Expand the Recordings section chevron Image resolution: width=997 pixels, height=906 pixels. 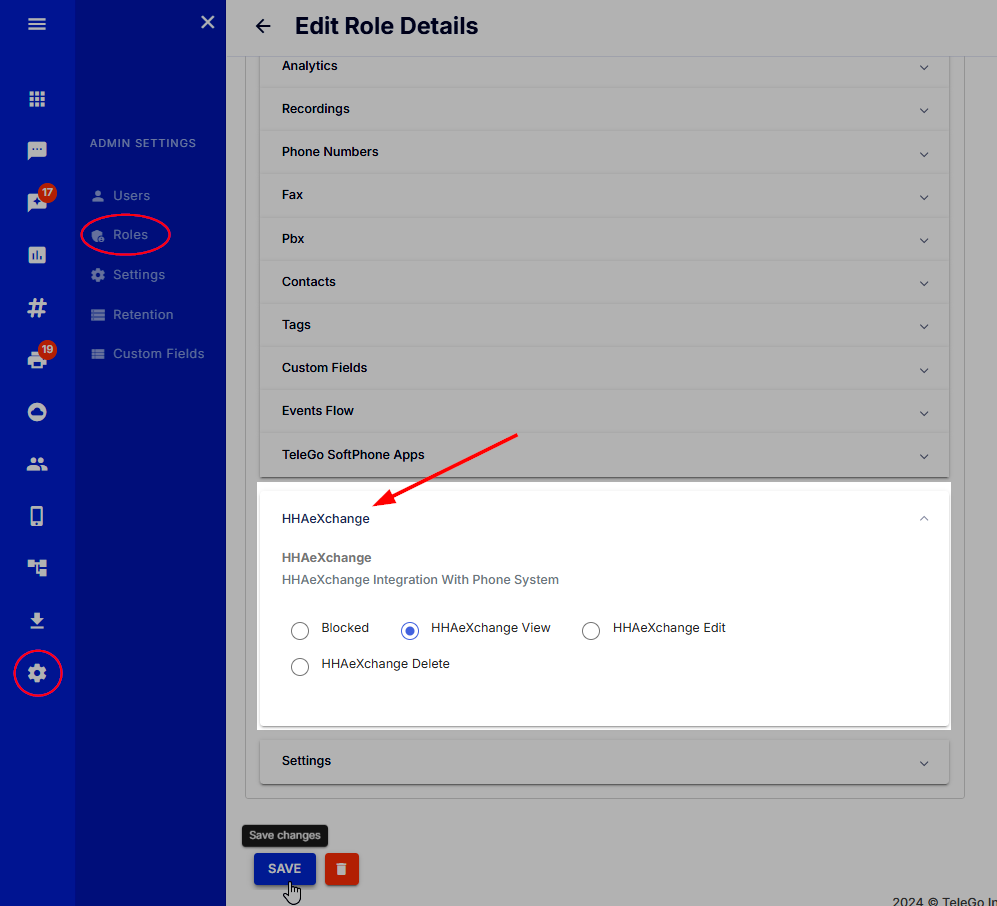924,111
